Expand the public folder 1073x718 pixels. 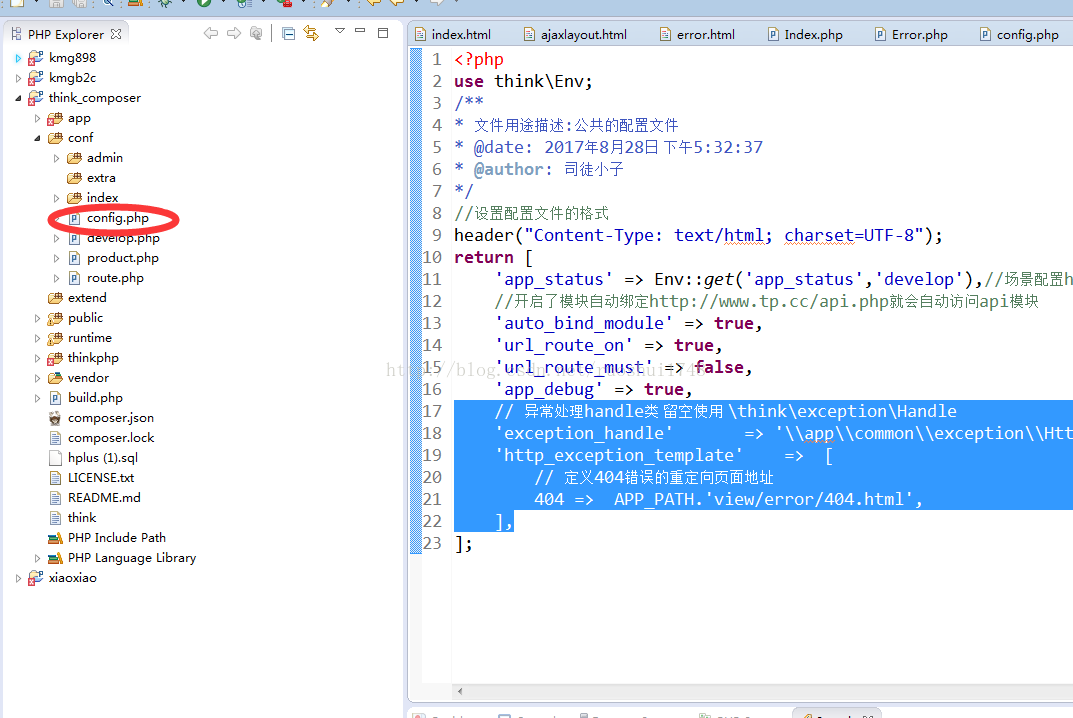pyautogui.click(x=38, y=318)
